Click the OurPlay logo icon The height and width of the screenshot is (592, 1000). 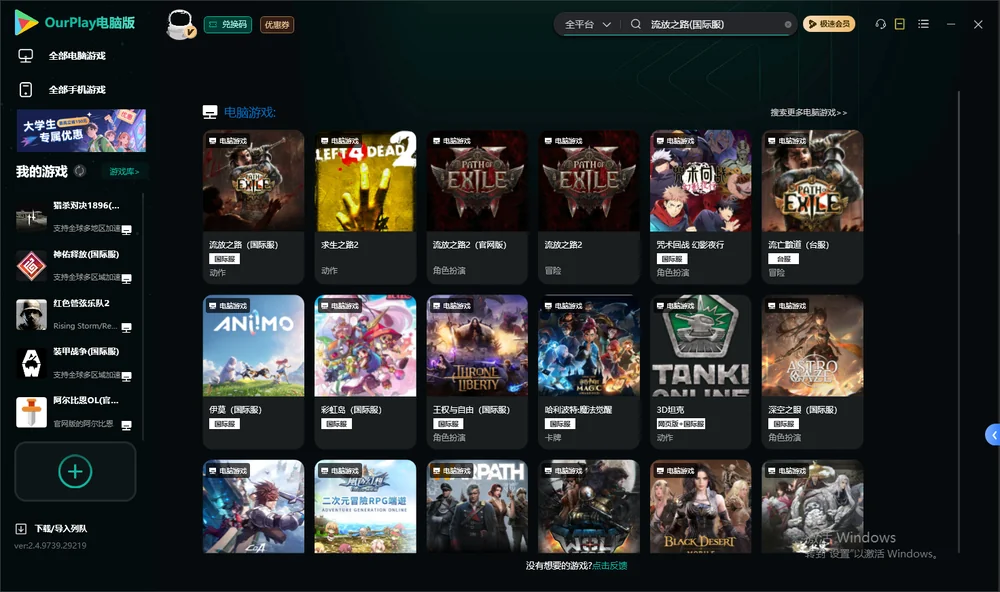click(x=26, y=22)
